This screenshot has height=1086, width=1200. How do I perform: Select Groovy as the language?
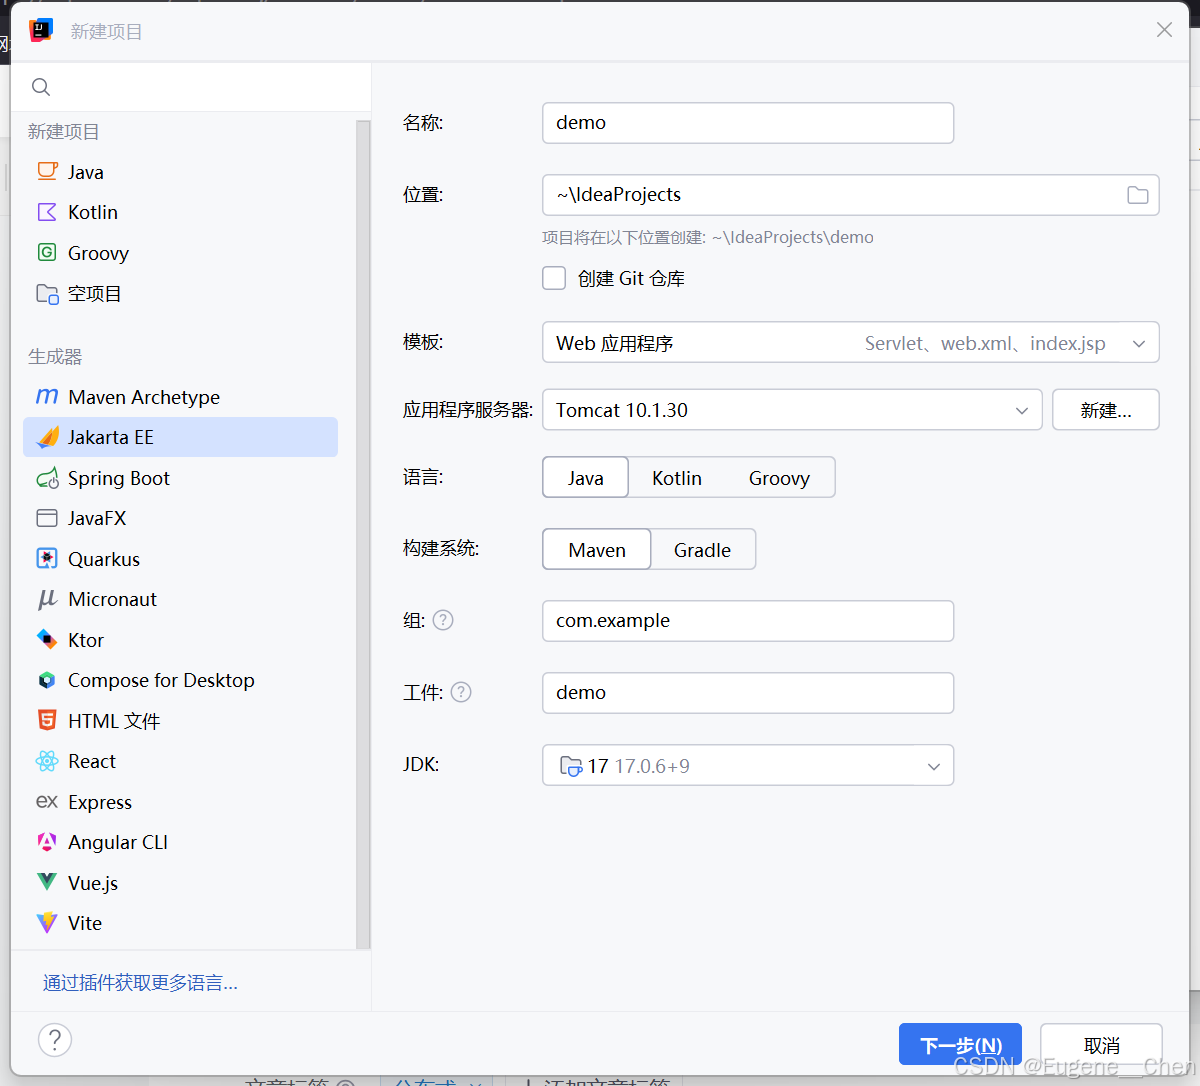[779, 478]
